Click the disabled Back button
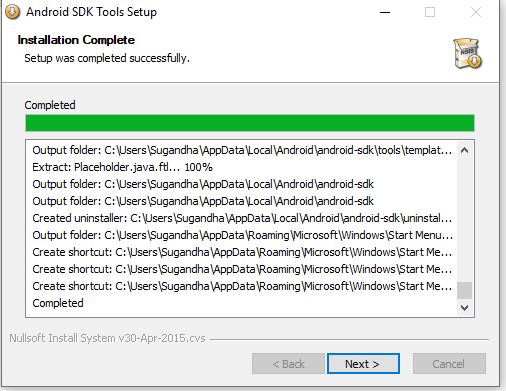The image size is (506, 391). click(288, 364)
